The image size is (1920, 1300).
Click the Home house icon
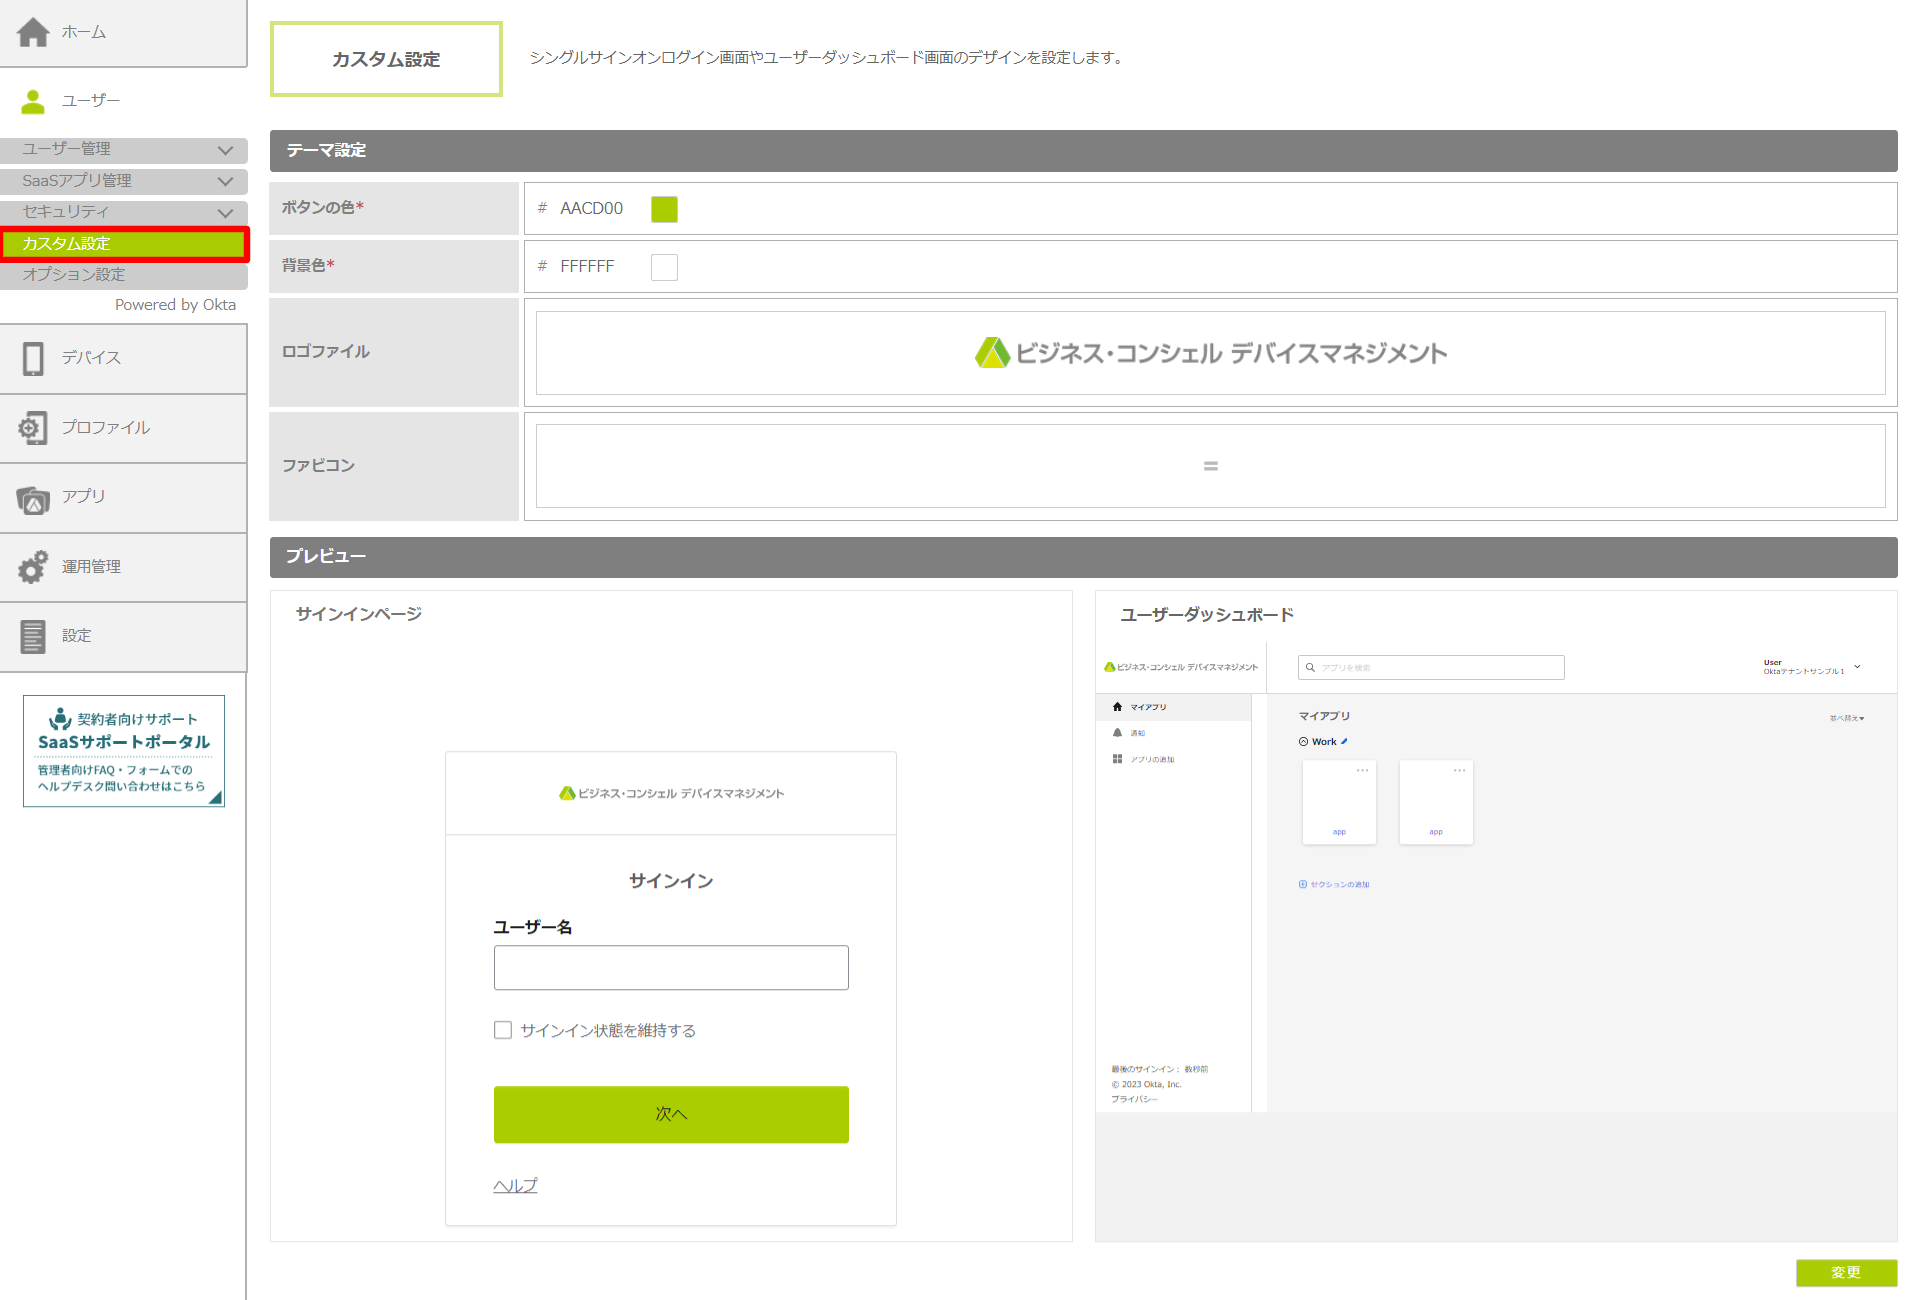coord(33,32)
